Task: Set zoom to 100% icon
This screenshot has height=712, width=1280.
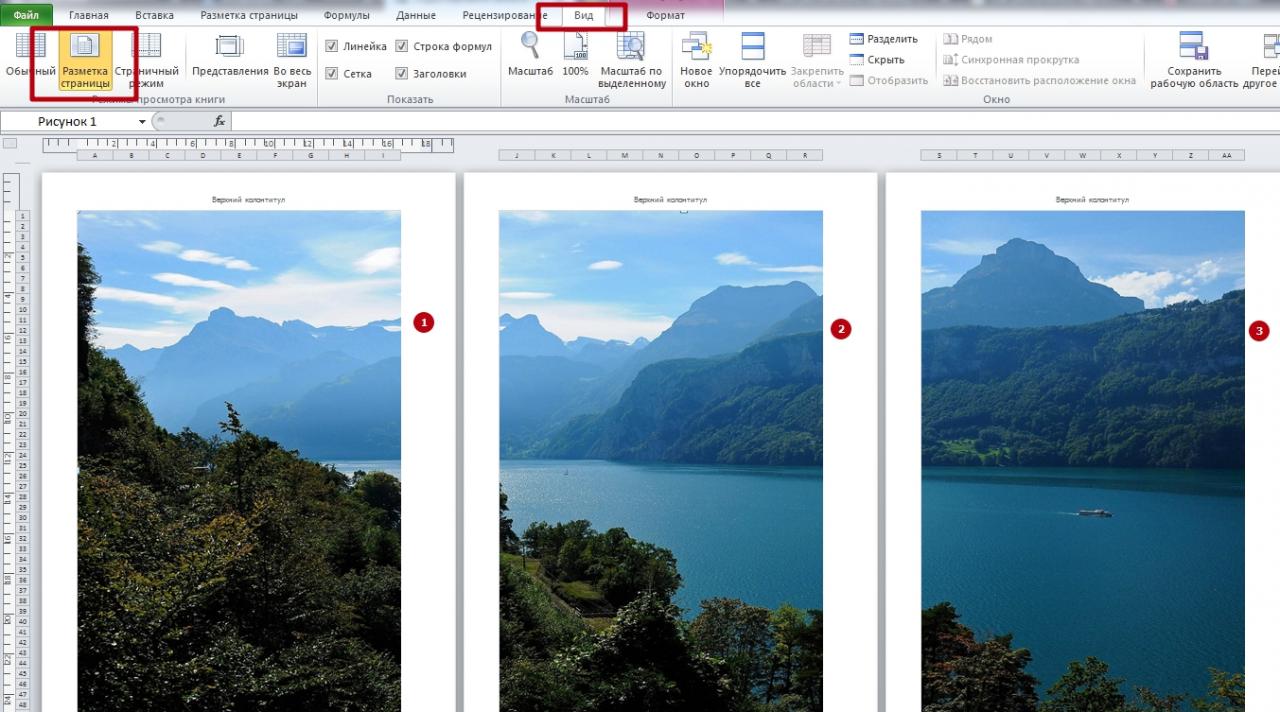Action: [575, 47]
